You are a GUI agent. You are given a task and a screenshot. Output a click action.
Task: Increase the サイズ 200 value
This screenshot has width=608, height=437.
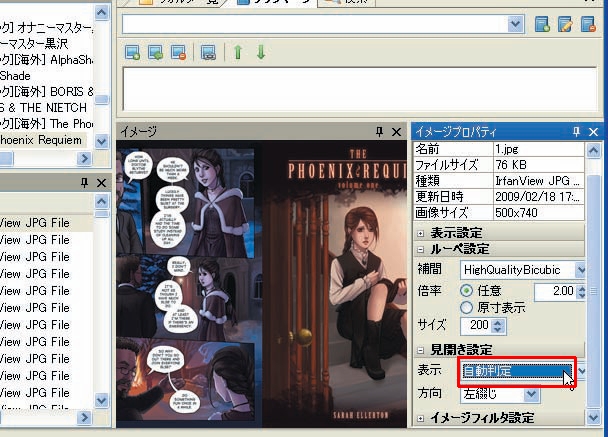point(498,322)
